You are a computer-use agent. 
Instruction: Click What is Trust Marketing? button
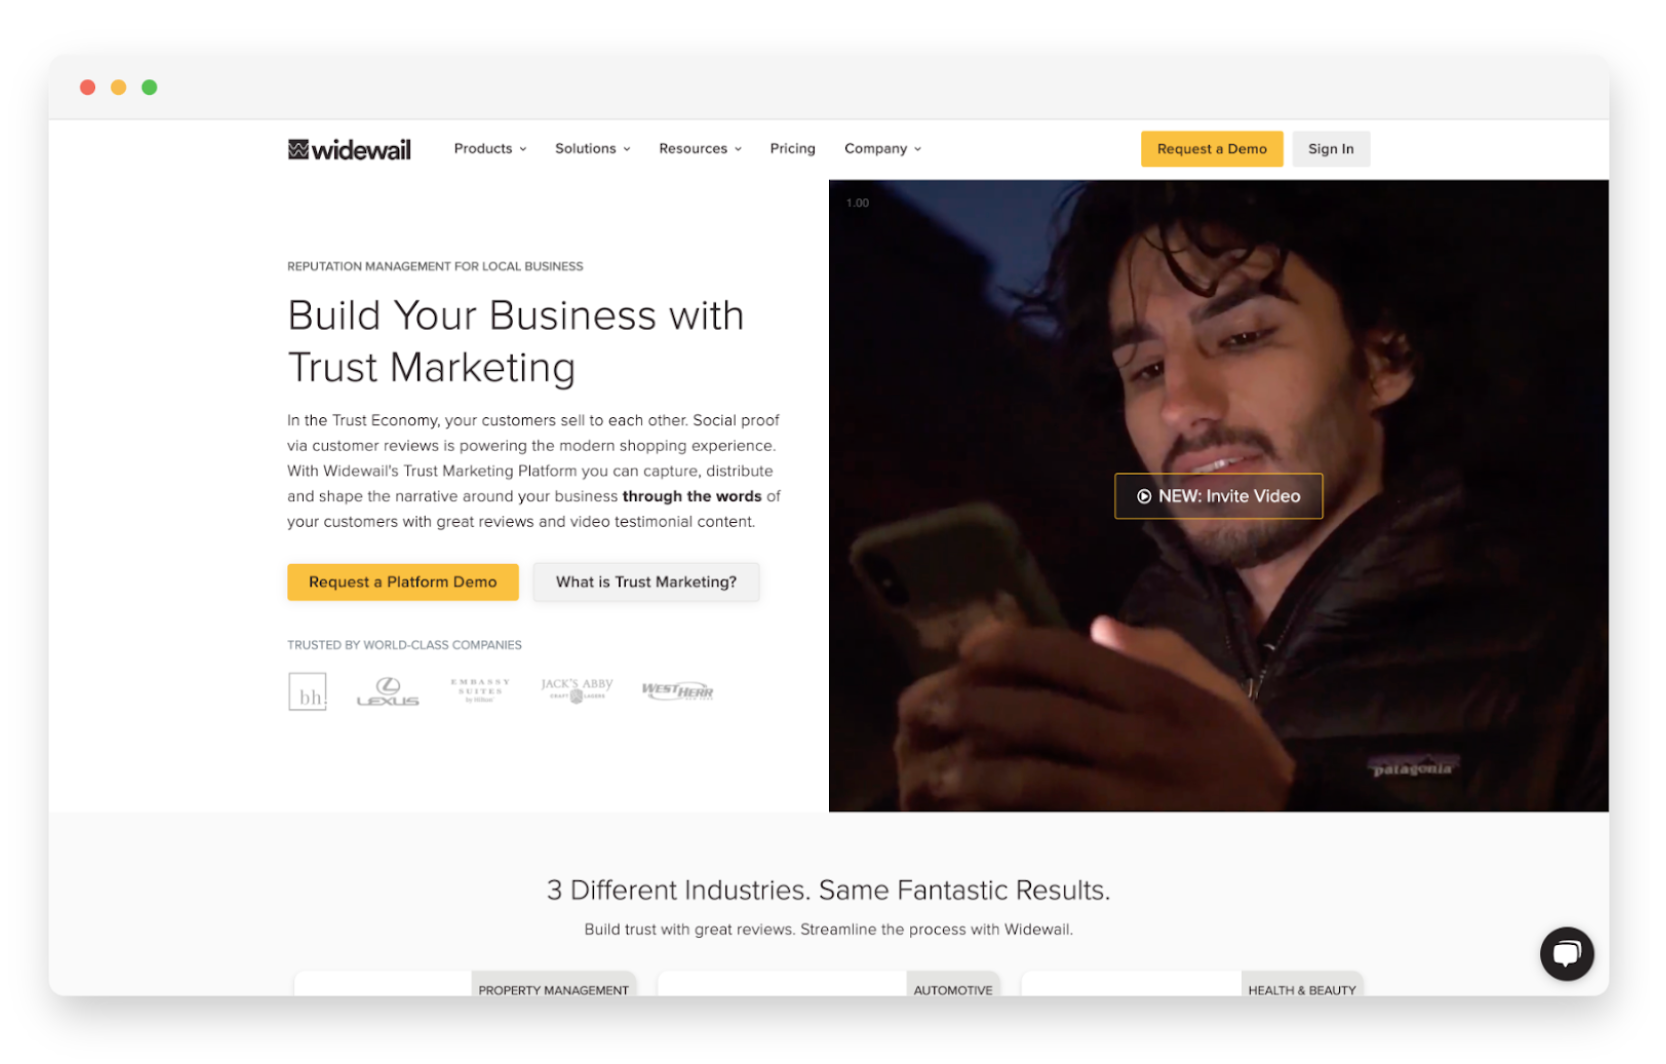pyautogui.click(x=646, y=582)
